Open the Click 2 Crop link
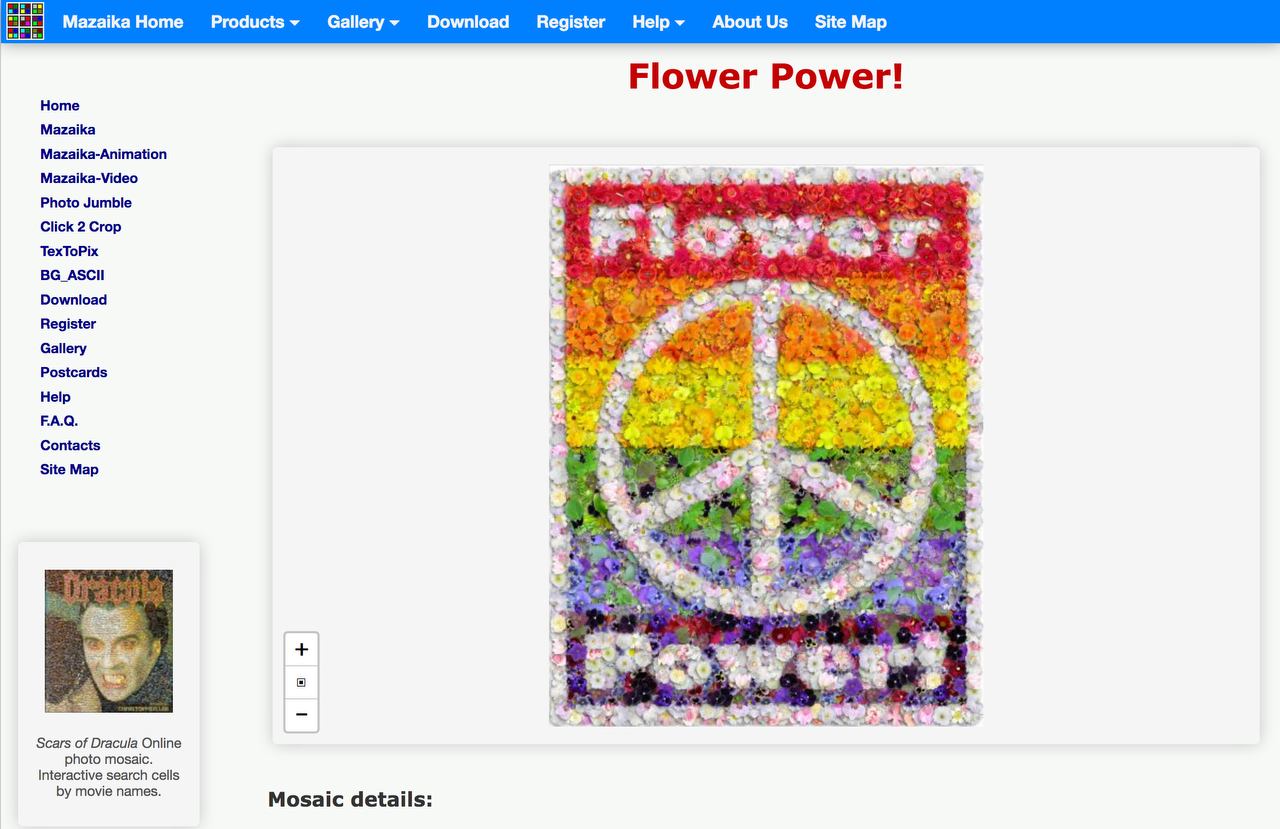The image size is (1280, 829). 80,226
